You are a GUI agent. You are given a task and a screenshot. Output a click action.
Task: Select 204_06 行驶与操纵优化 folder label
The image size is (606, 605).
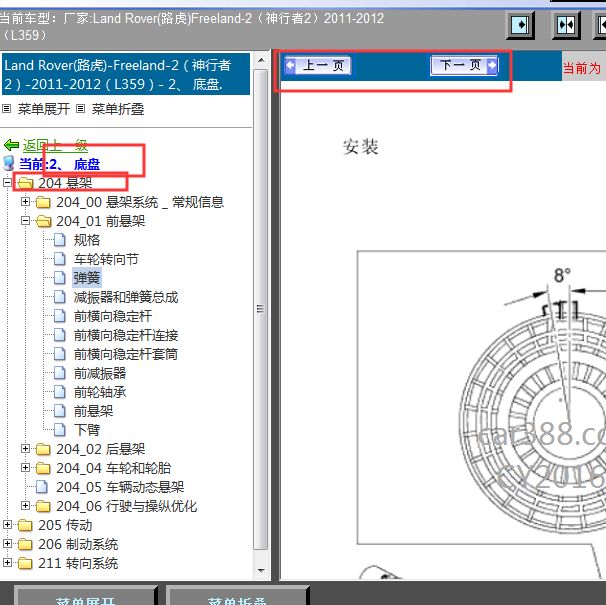[127, 506]
